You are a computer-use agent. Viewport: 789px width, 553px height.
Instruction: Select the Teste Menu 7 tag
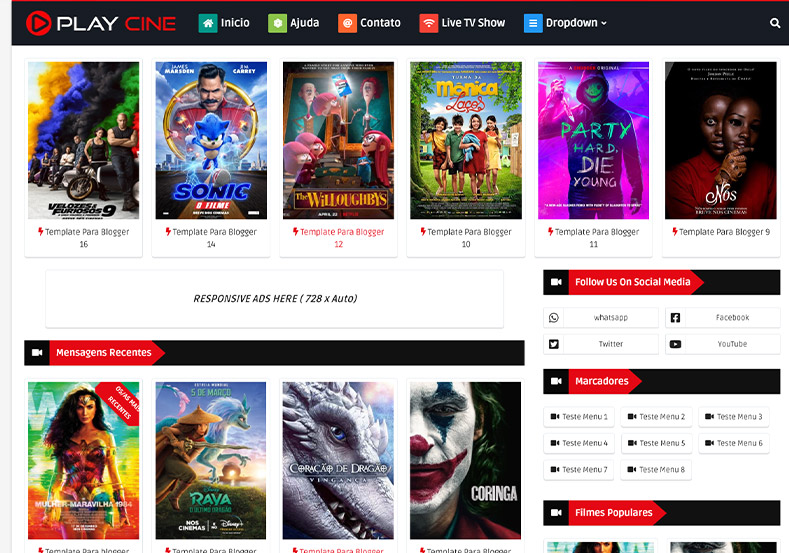[579, 469]
